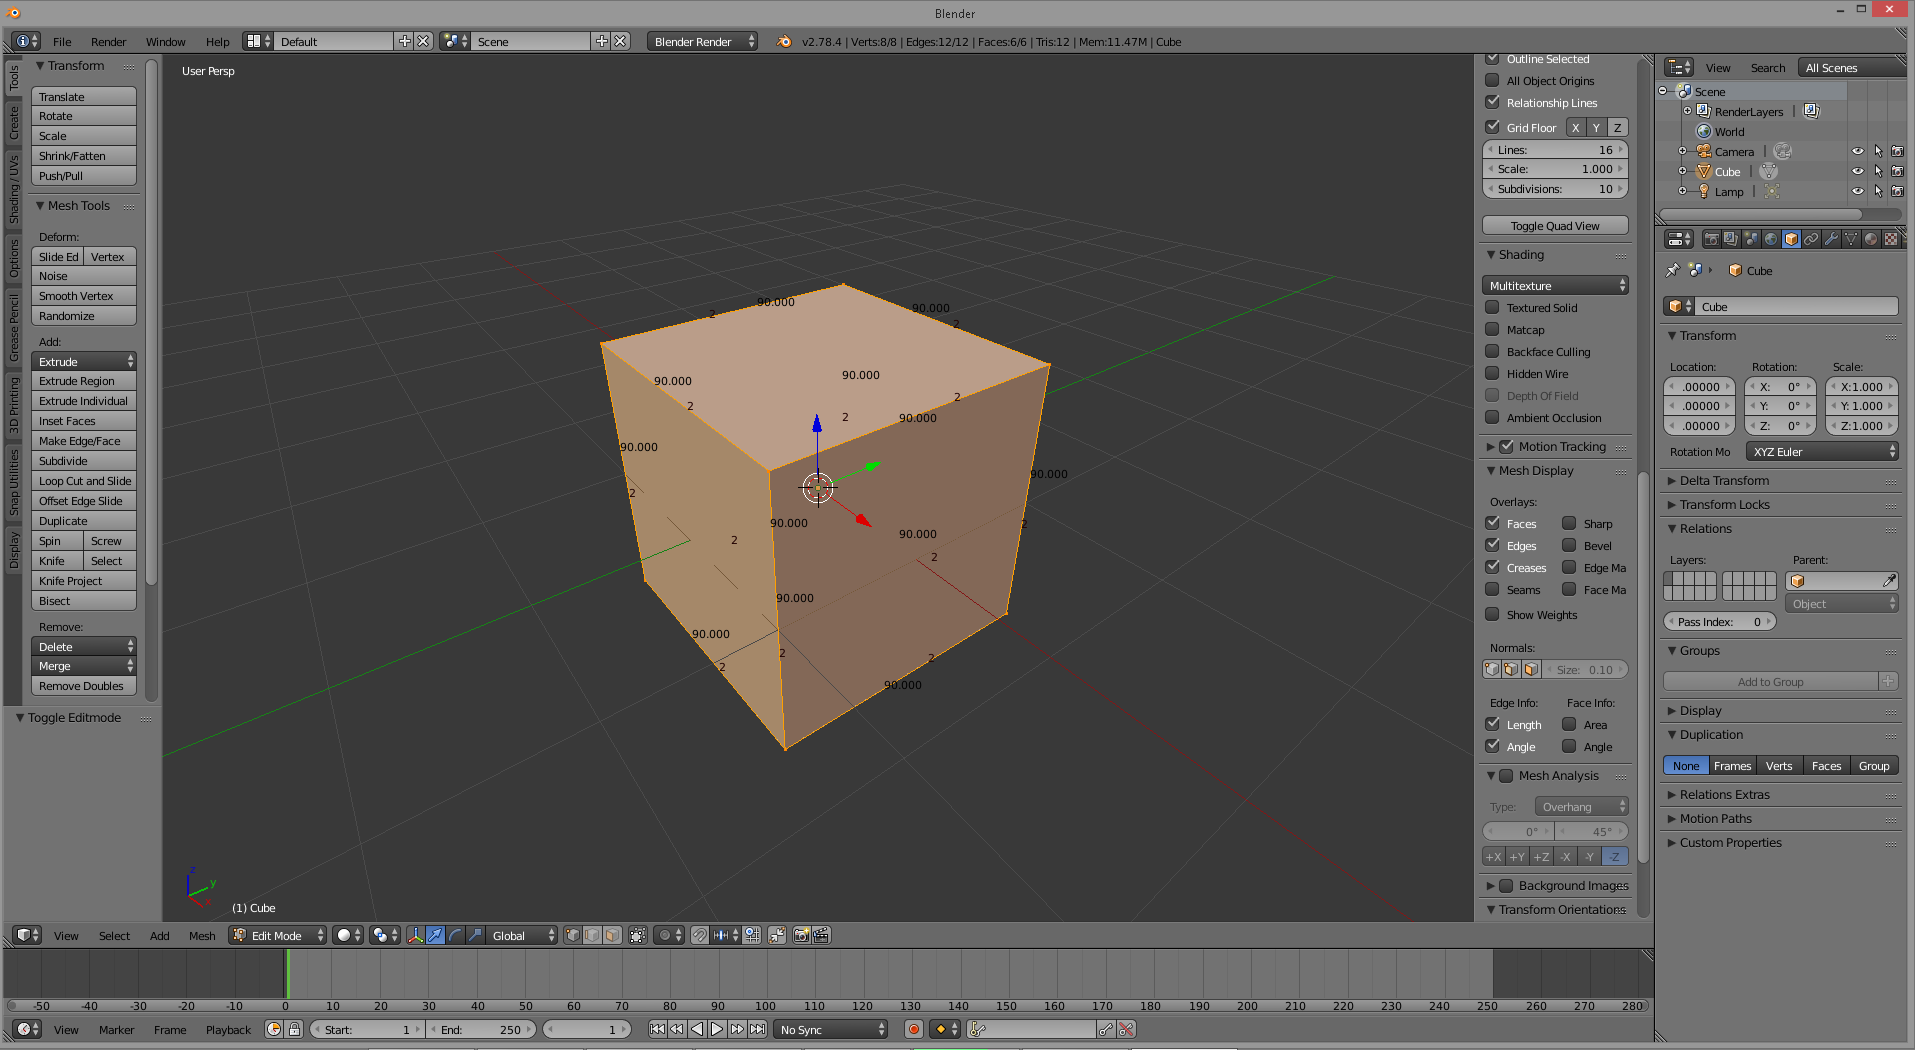Viewport: 1915px width, 1050px height.
Task: Click the Render tab camera icon in Properties
Action: (x=1711, y=239)
